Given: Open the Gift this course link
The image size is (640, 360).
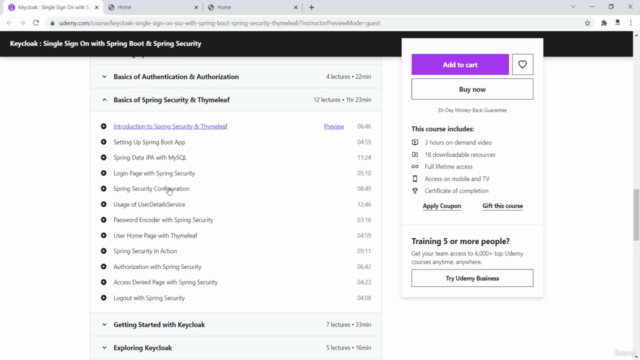Looking at the screenshot, I should pos(502,206).
